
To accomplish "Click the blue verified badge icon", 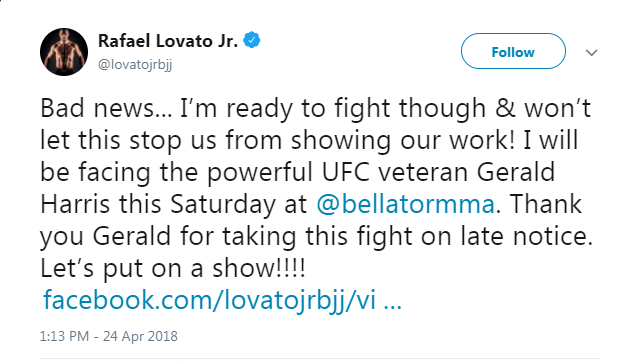I will tap(252, 40).
